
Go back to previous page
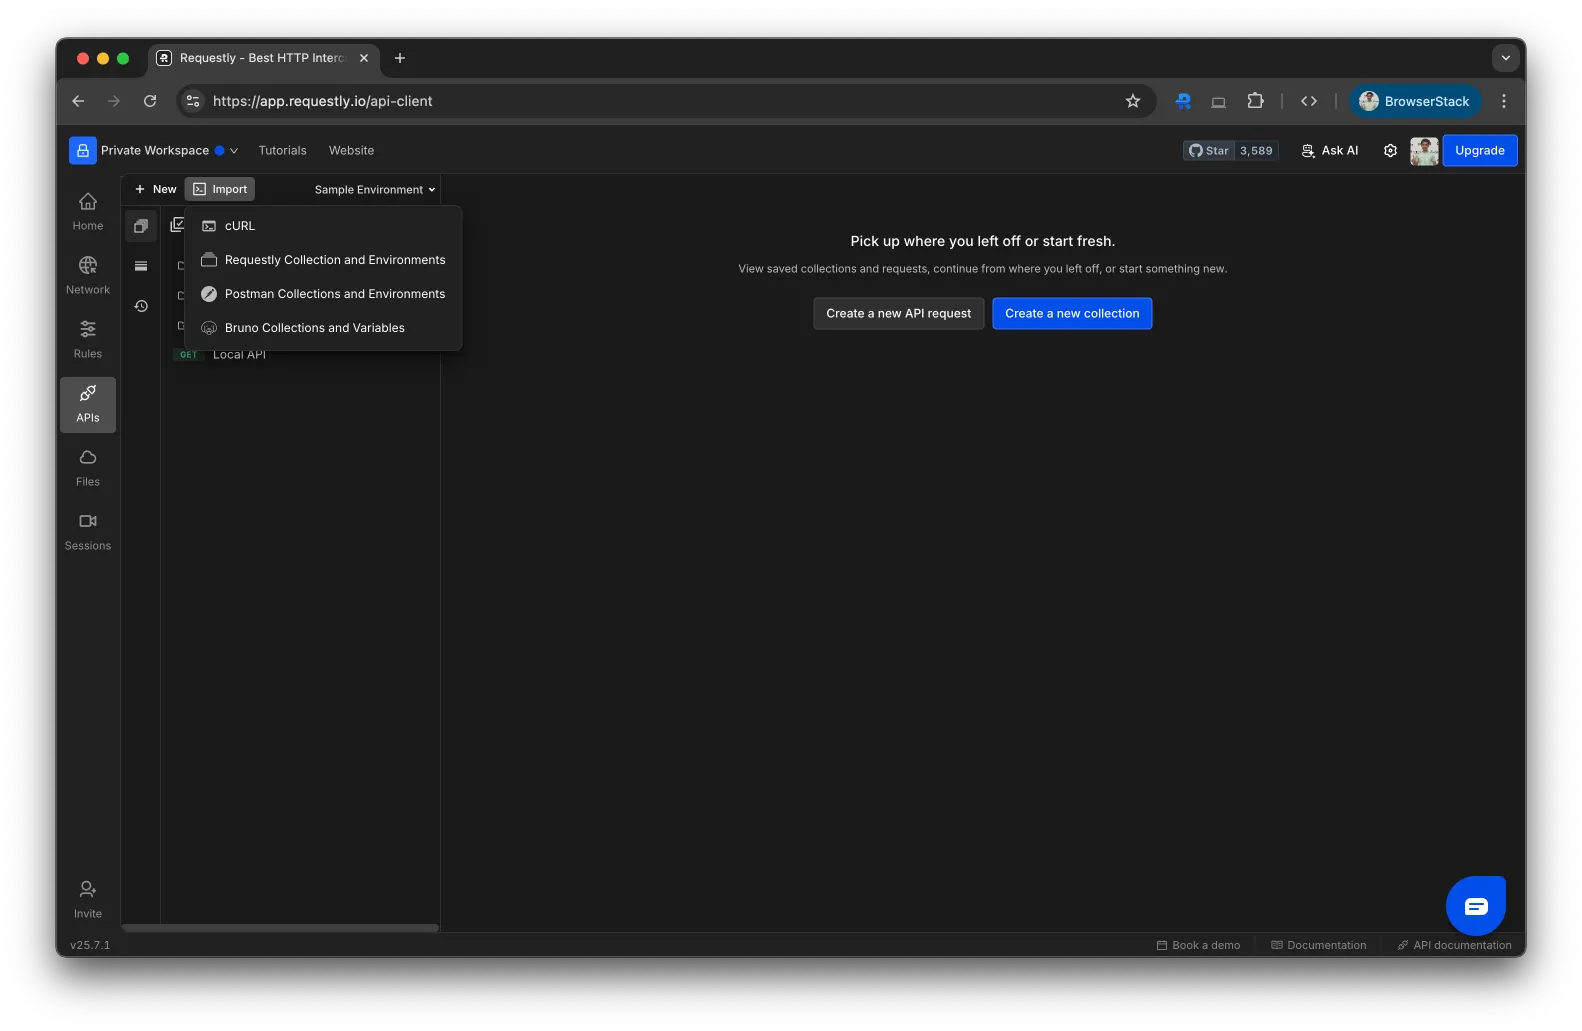[x=78, y=101]
